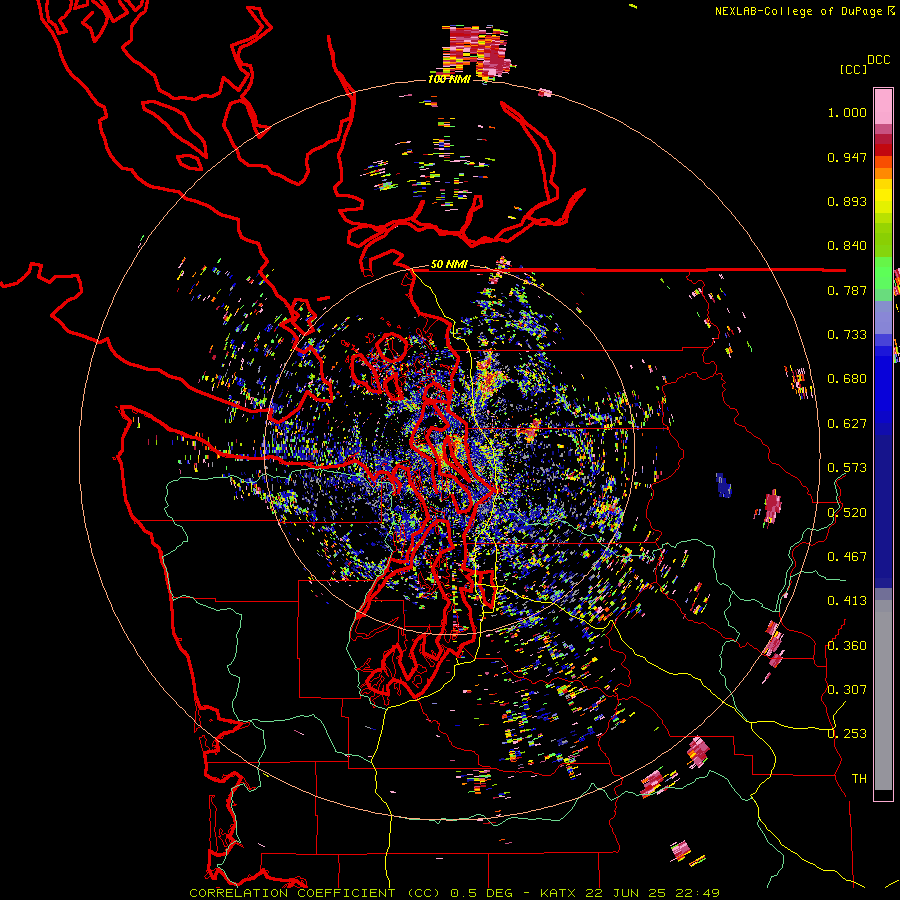Select the 0.307 scale value
The image size is (900, 900).
click(x=847, y=690)
